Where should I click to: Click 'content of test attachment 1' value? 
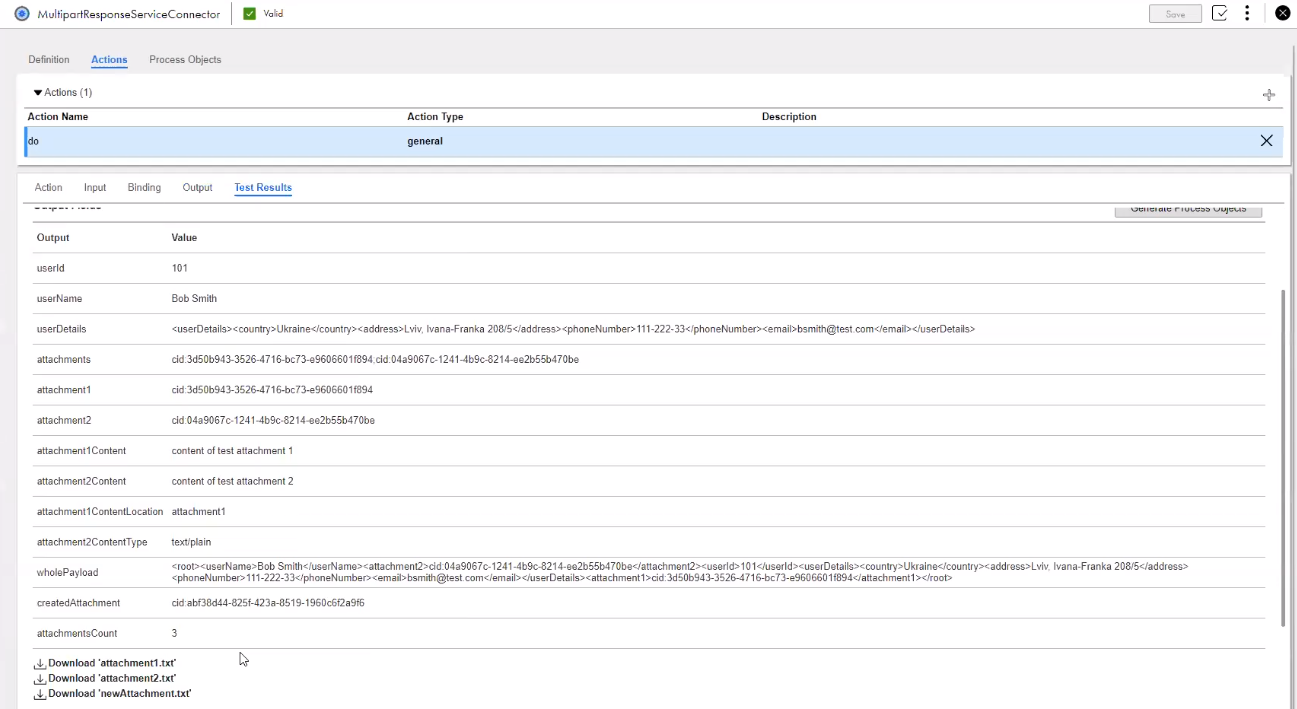(232, 451)
